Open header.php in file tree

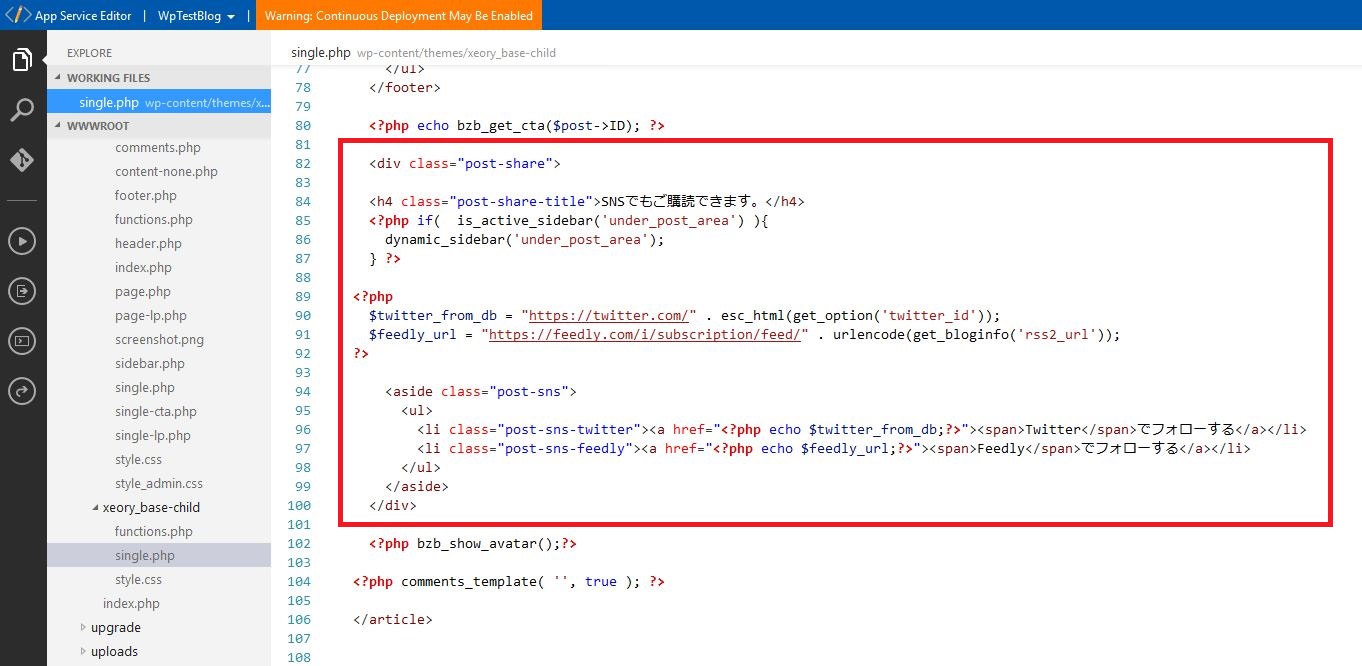pos(148,244)
